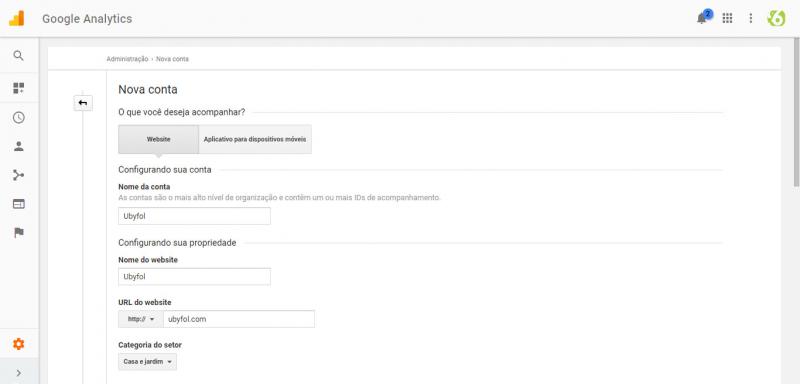This screenshot has height=384, width=800.
Task: Open Audience person icon in the sidebar
Action: tap(18, 147)
